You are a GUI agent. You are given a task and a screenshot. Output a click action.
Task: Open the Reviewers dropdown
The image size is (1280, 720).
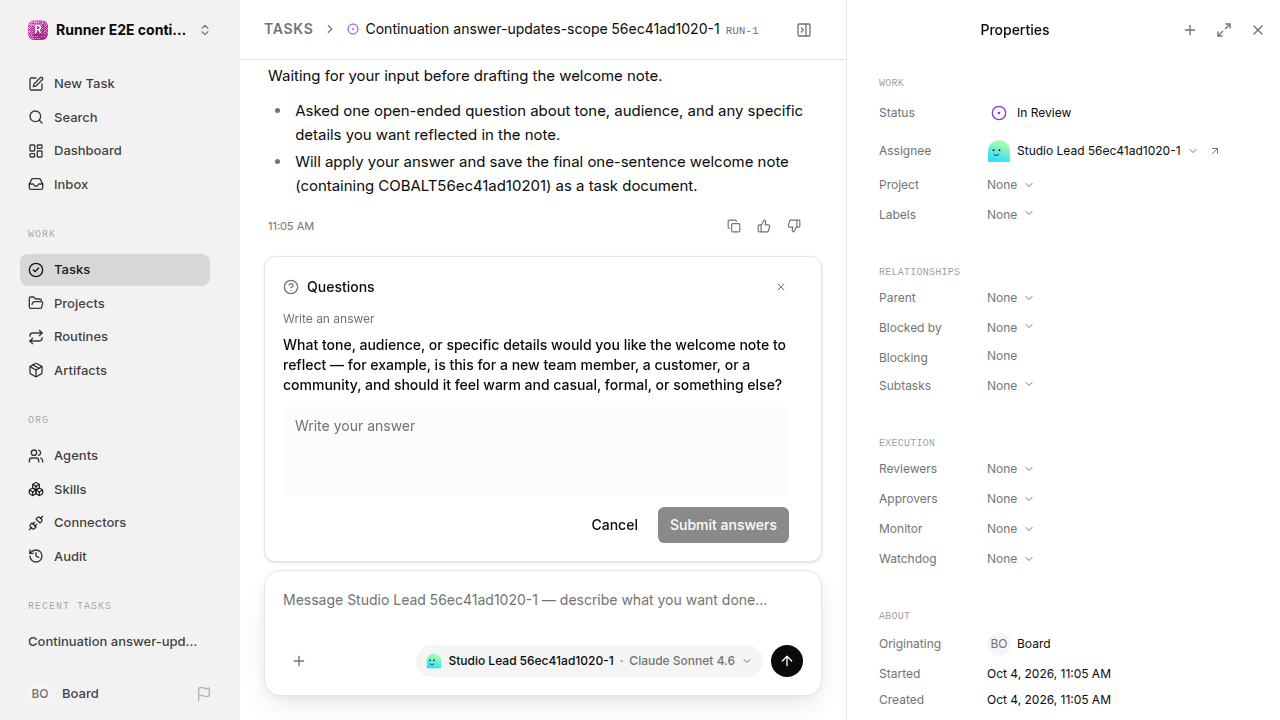coord(1010,469)
